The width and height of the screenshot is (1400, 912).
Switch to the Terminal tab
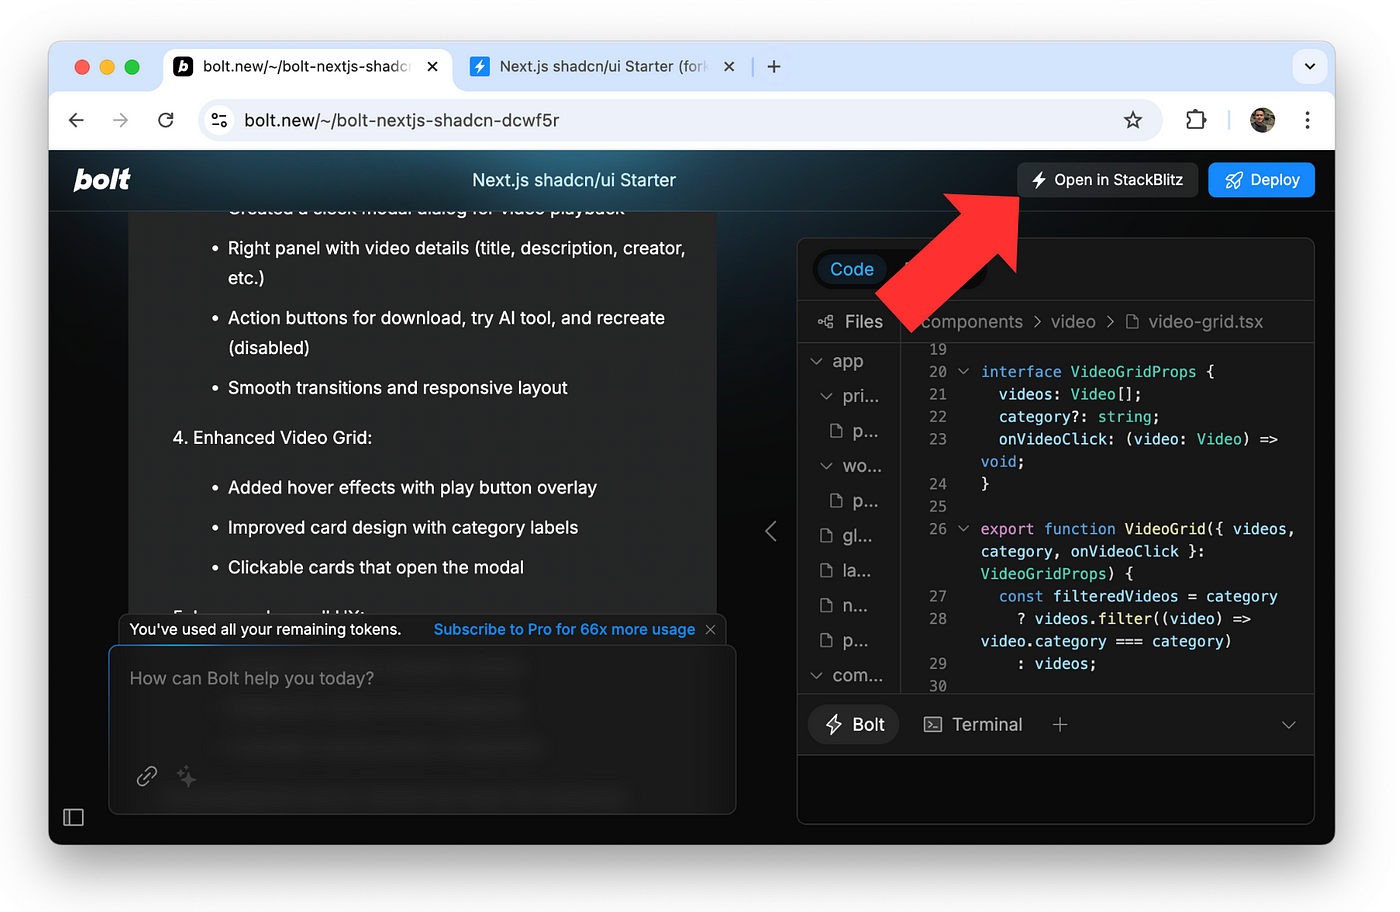pyautogui.click(x=973, y=725)
